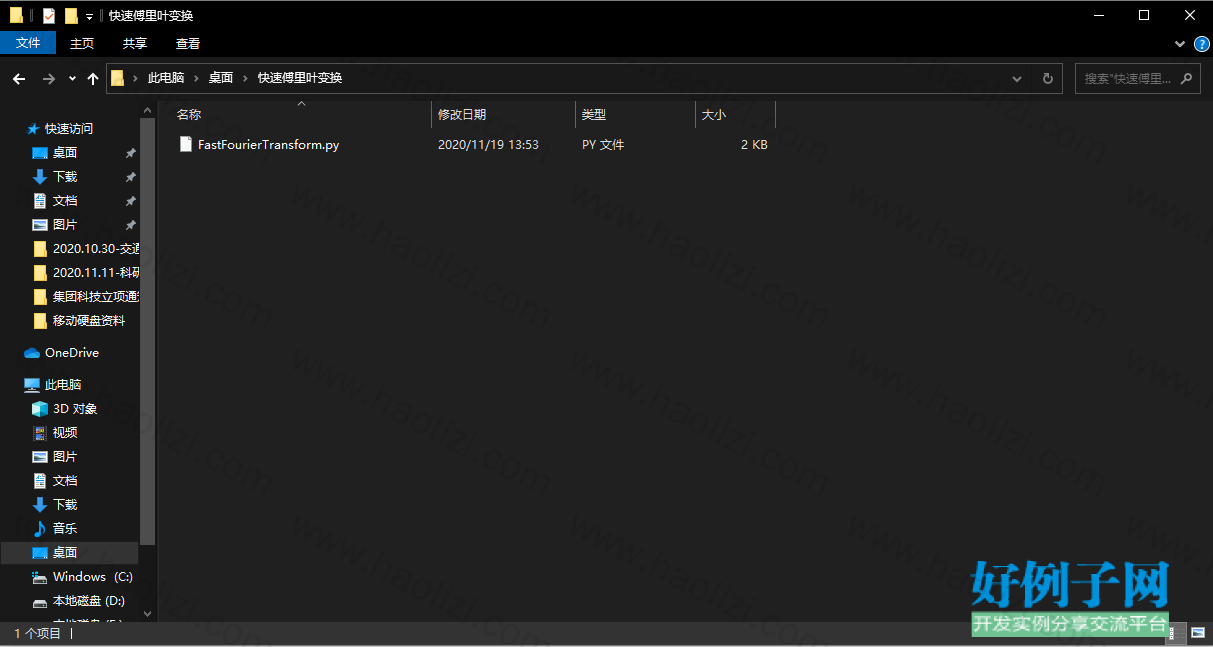Expand the ribbon with the chevron
Screen dimensions: 1213x647
pyautogui.click(x=1180, y=44)
